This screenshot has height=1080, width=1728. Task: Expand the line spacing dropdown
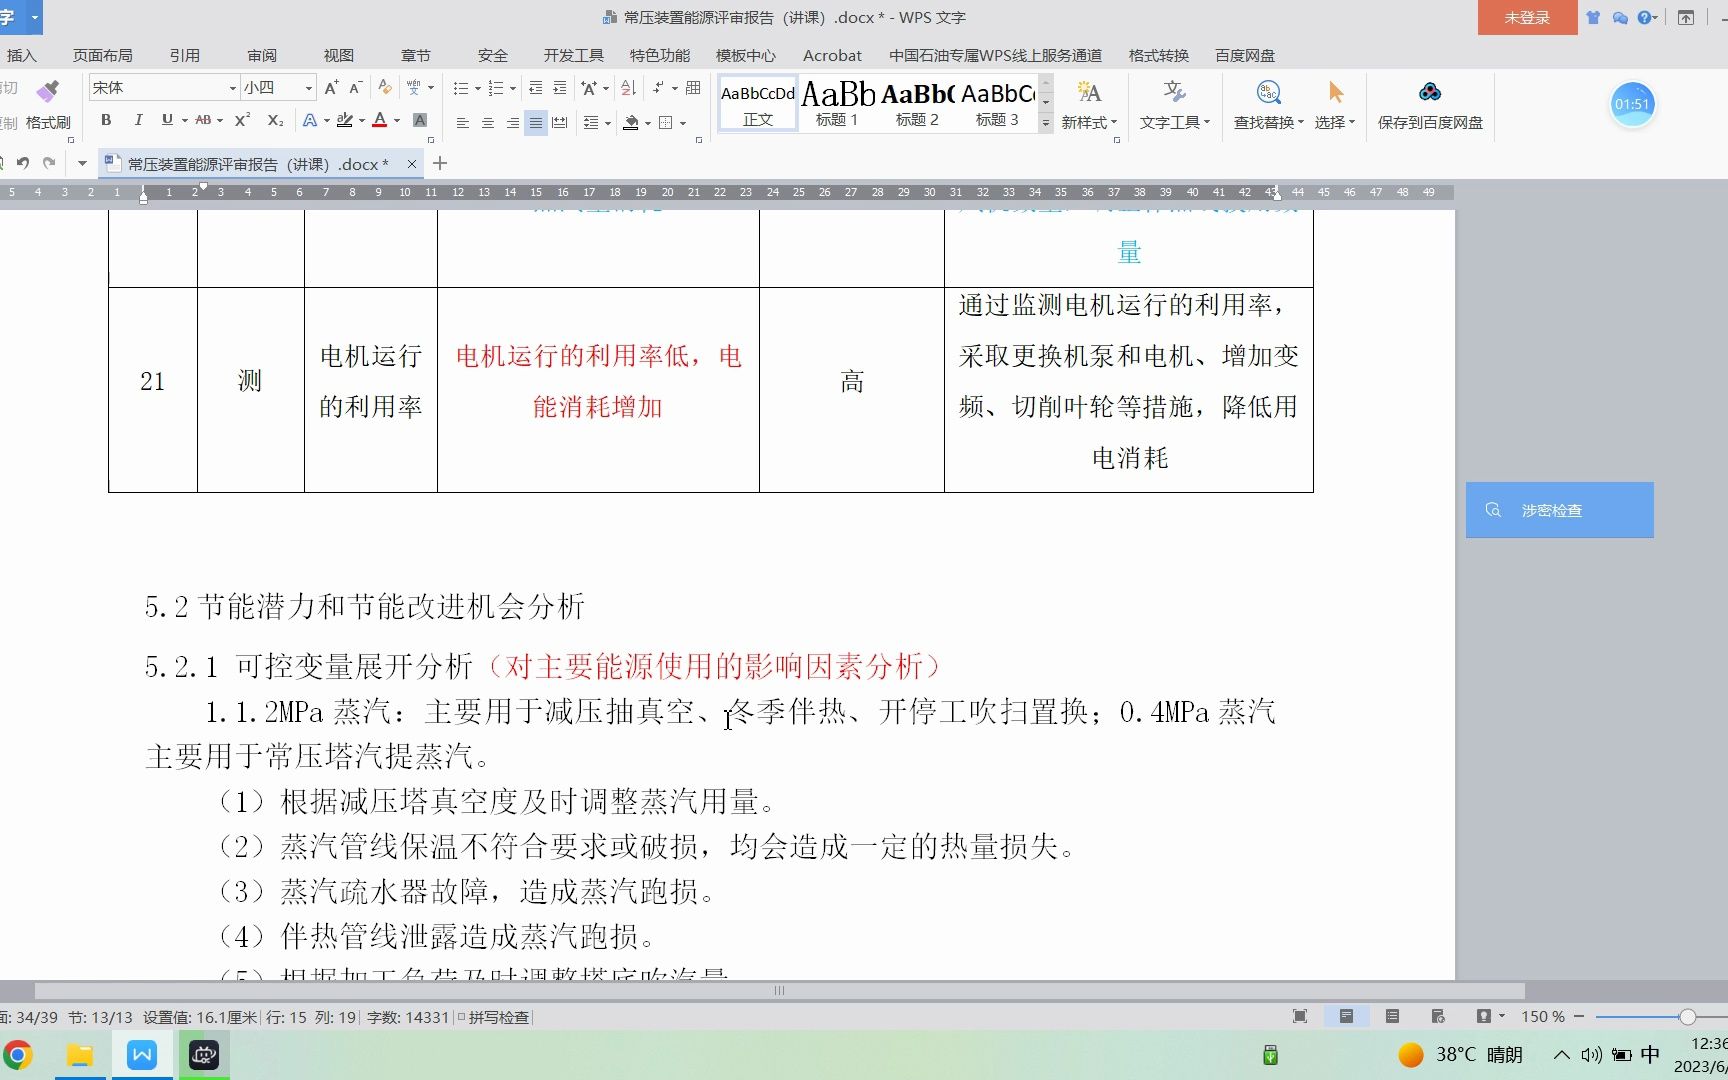pos(608,123)
